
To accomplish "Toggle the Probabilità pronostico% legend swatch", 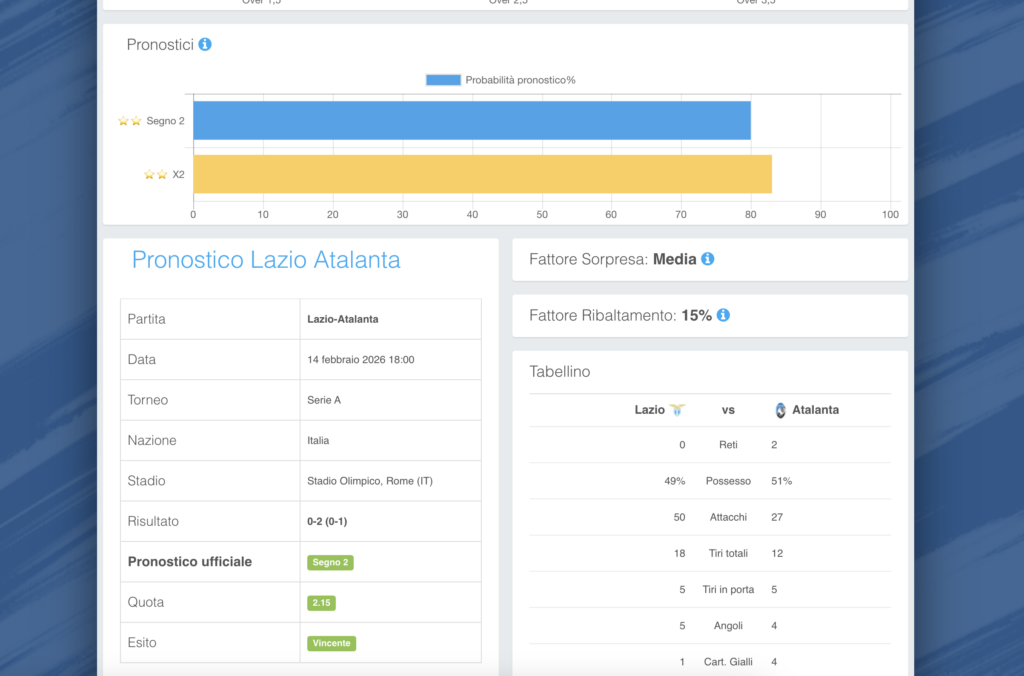I will (x=443, y=80).
